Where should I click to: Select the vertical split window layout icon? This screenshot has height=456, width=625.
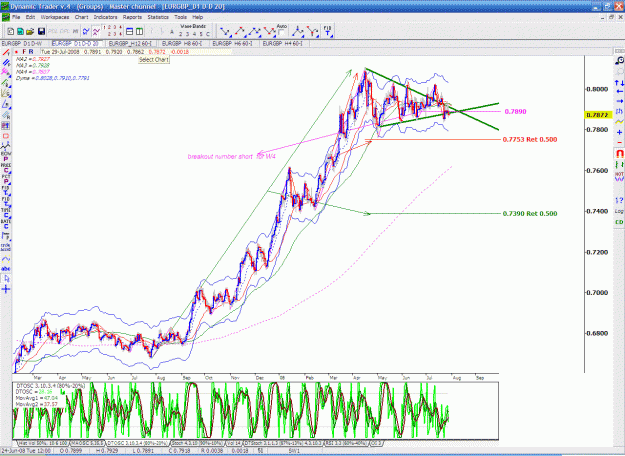pos(139,31)
